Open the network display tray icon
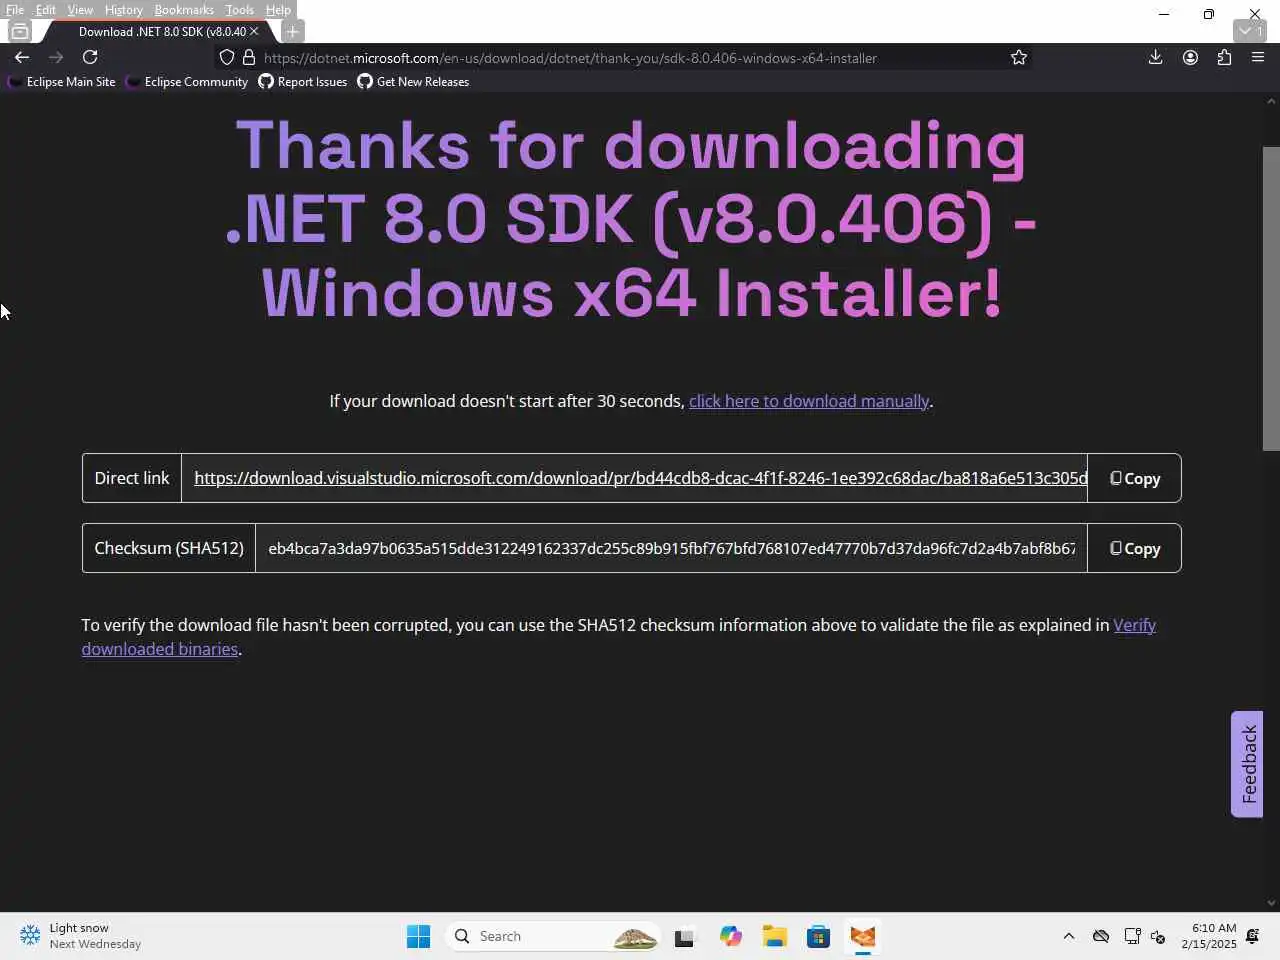Screen dimensions: 1280x960 tap(1132, 936)
